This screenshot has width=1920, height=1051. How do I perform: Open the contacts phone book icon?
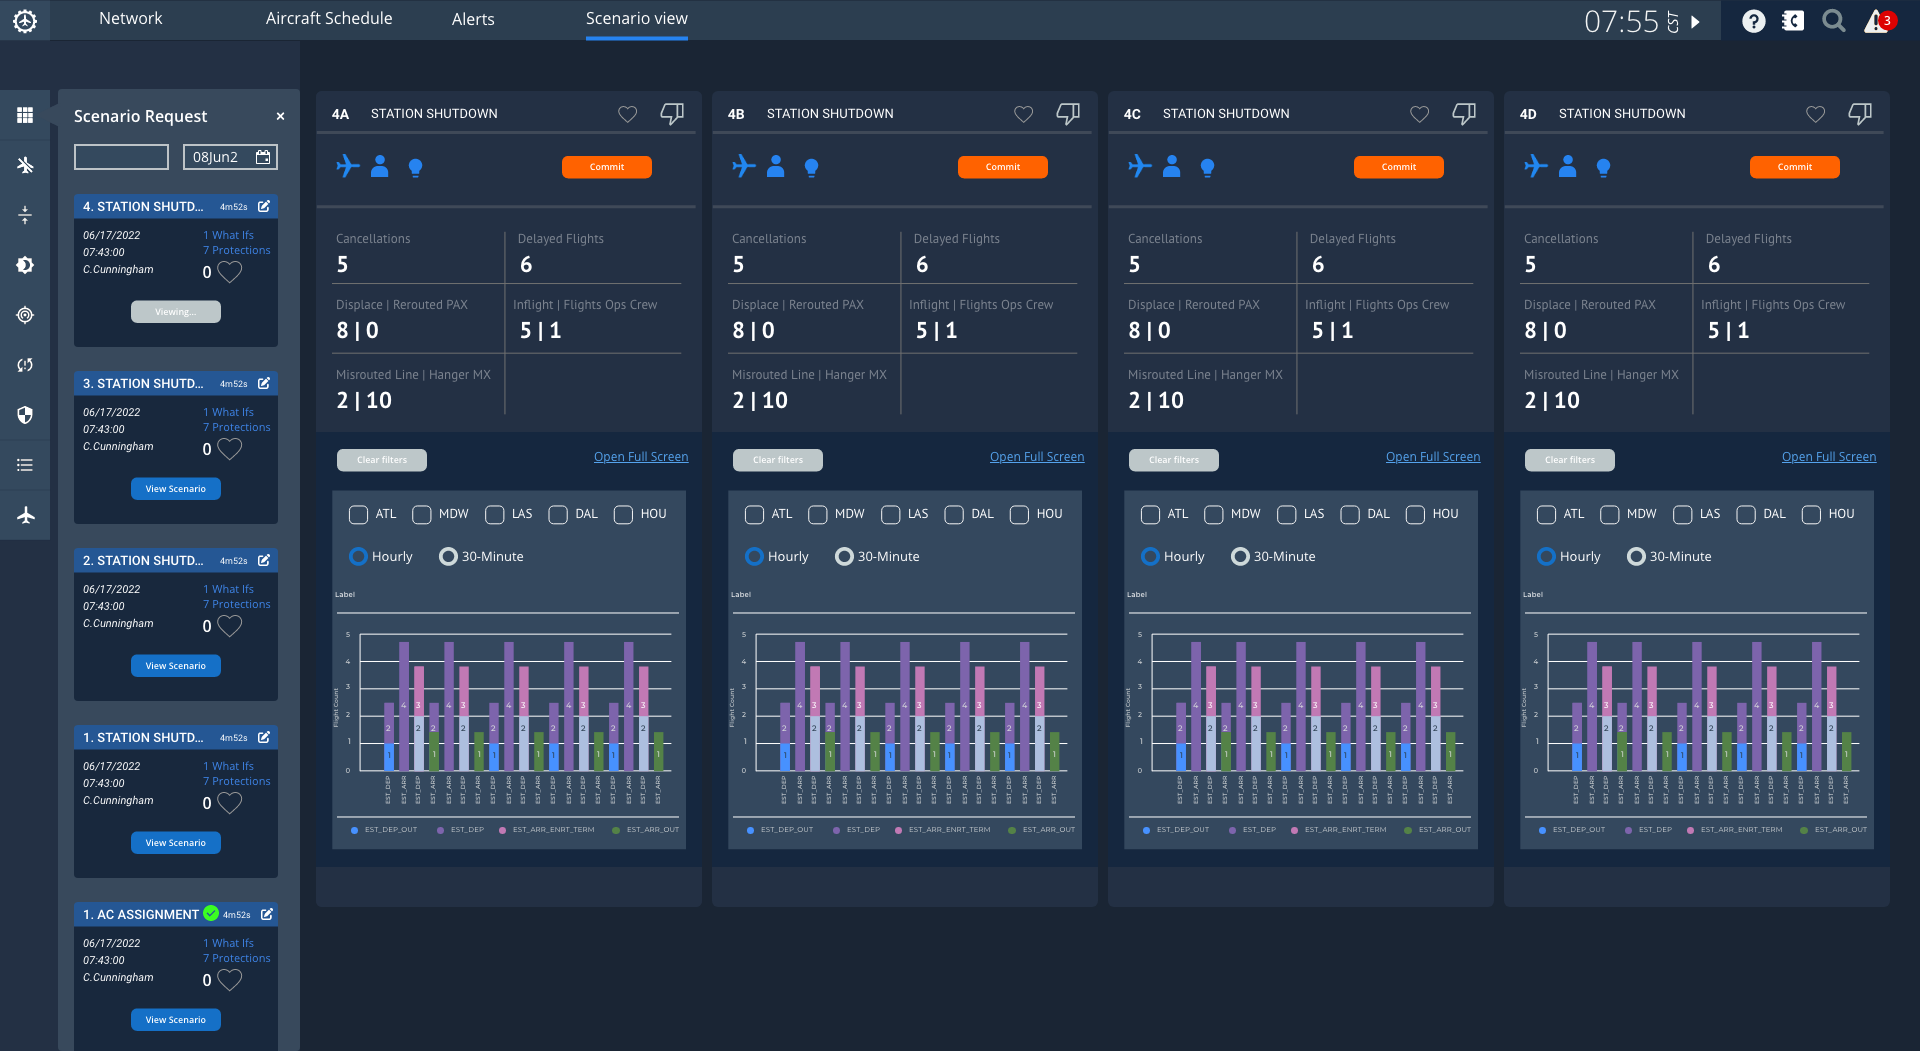[1793, 21]
